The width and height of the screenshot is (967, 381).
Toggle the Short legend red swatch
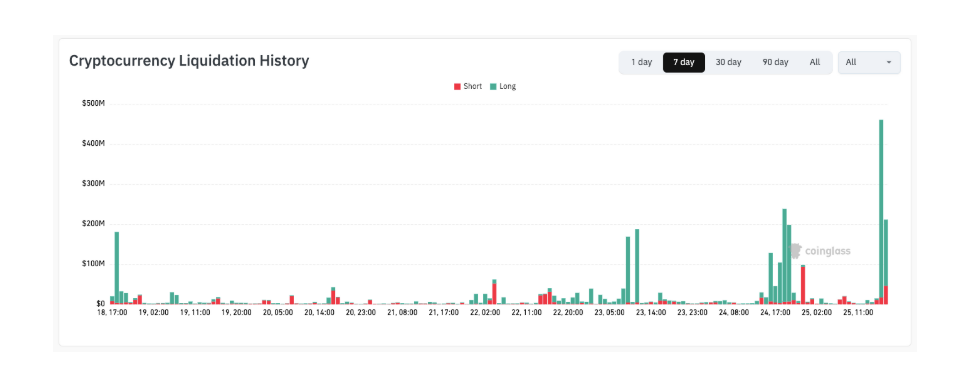point(457,86)
